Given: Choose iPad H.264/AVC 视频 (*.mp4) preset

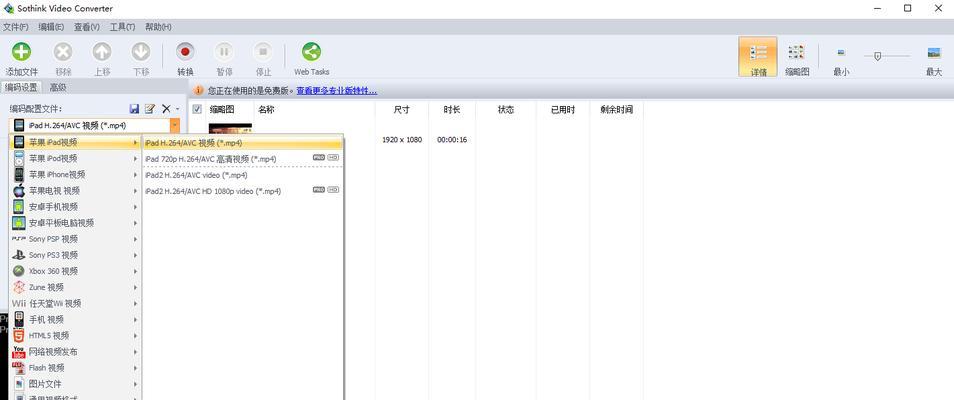Looking at the screenshot, I should pyautogui.click(x=242, y=142).
